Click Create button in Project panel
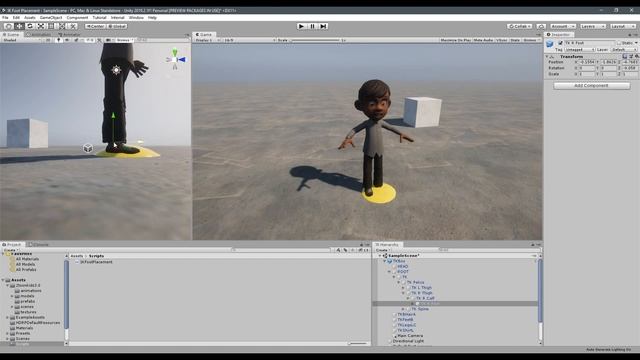This screenshot has height=360, width=640. [x=10, y=250]
